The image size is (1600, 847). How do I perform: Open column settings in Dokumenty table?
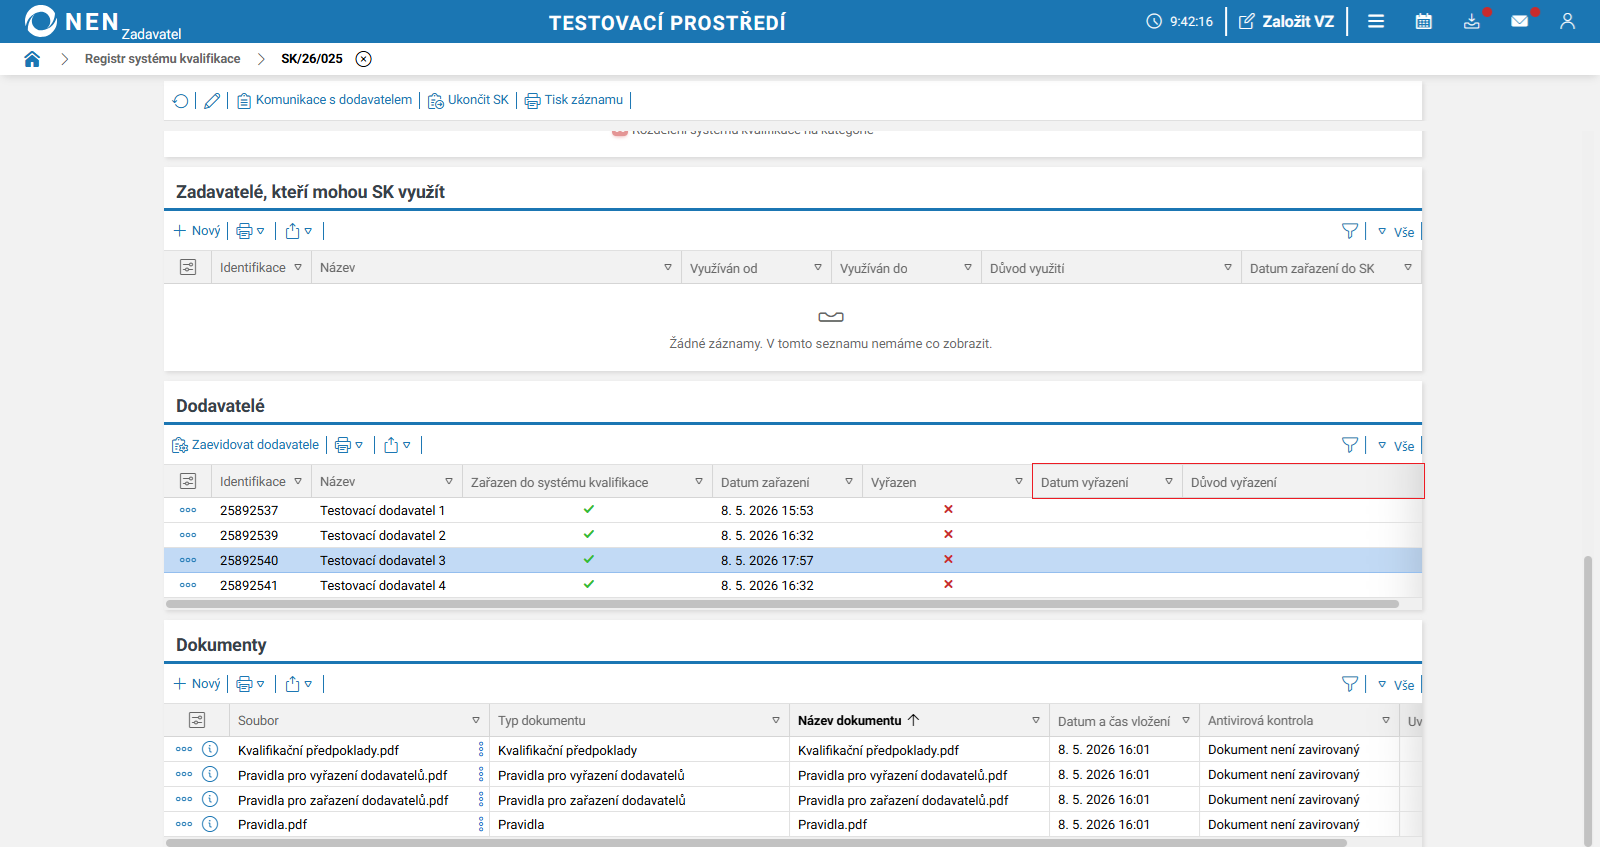pyautogui.click(x=197, y=720)
